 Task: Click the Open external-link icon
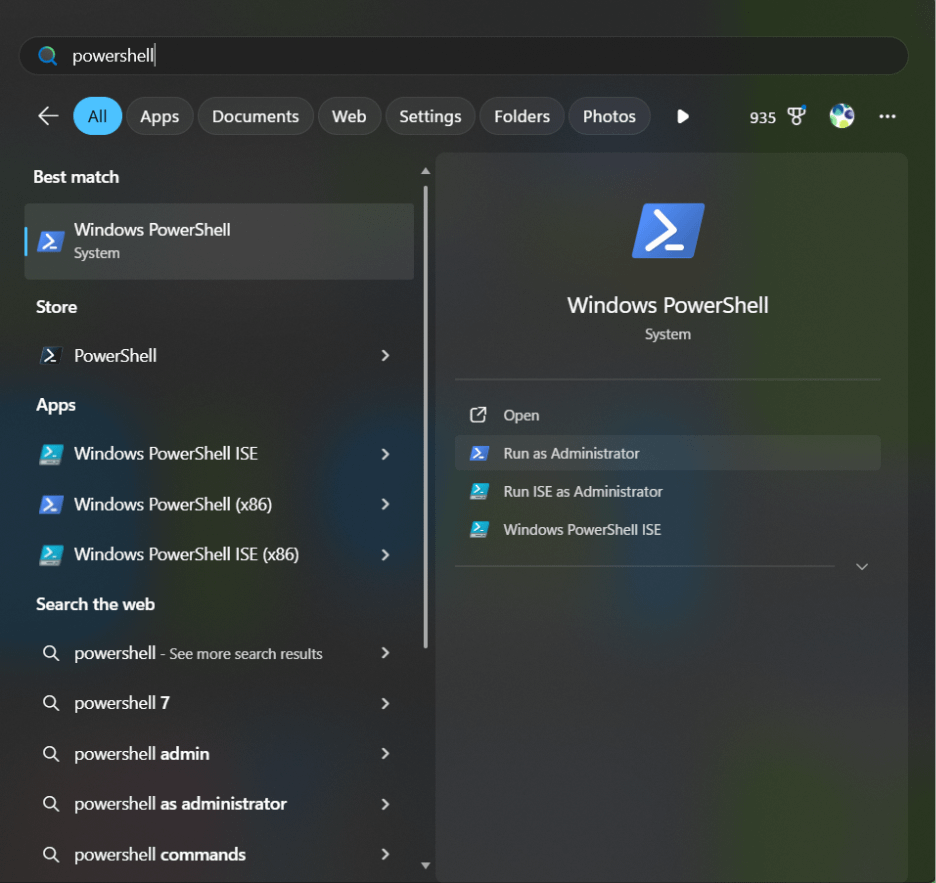pyautogui.click(x=478, y=415)
